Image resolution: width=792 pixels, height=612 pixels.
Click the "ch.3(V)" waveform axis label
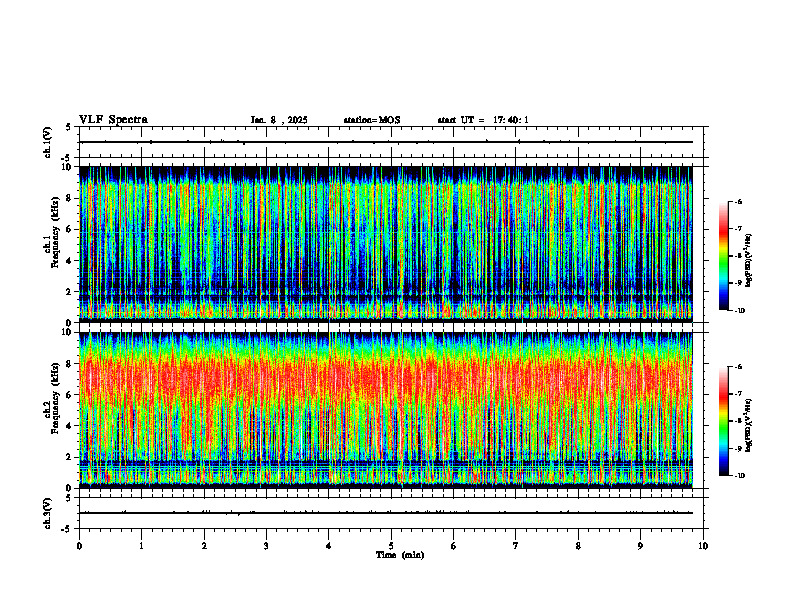[47, 513]
